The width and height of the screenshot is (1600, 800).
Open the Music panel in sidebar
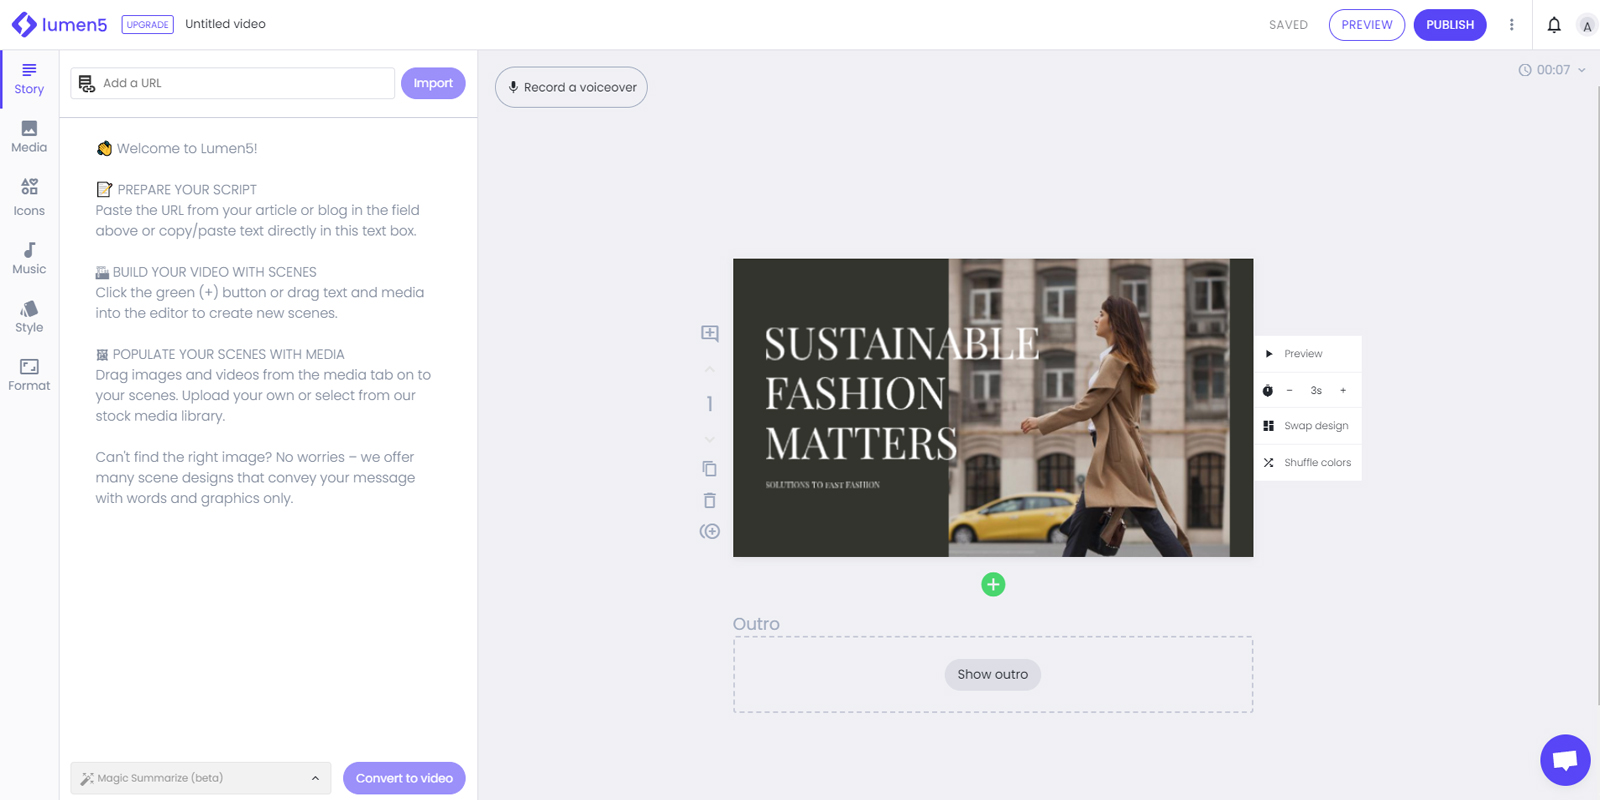pos(29,258)
